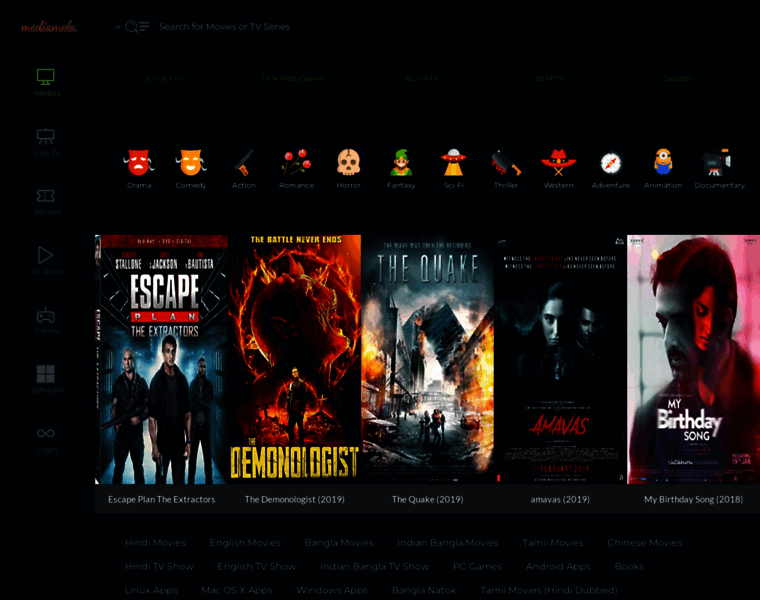Select the Thriller genre cleaver icon

[x=506, y=162]
